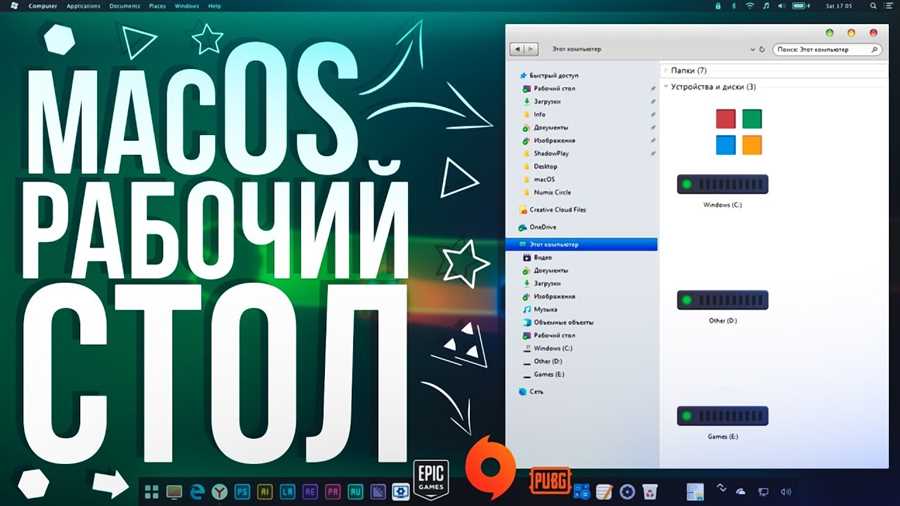Open the Recycle Bin dock icon
The width and height of the screenshot is (900, 506).
coord(650,492)
